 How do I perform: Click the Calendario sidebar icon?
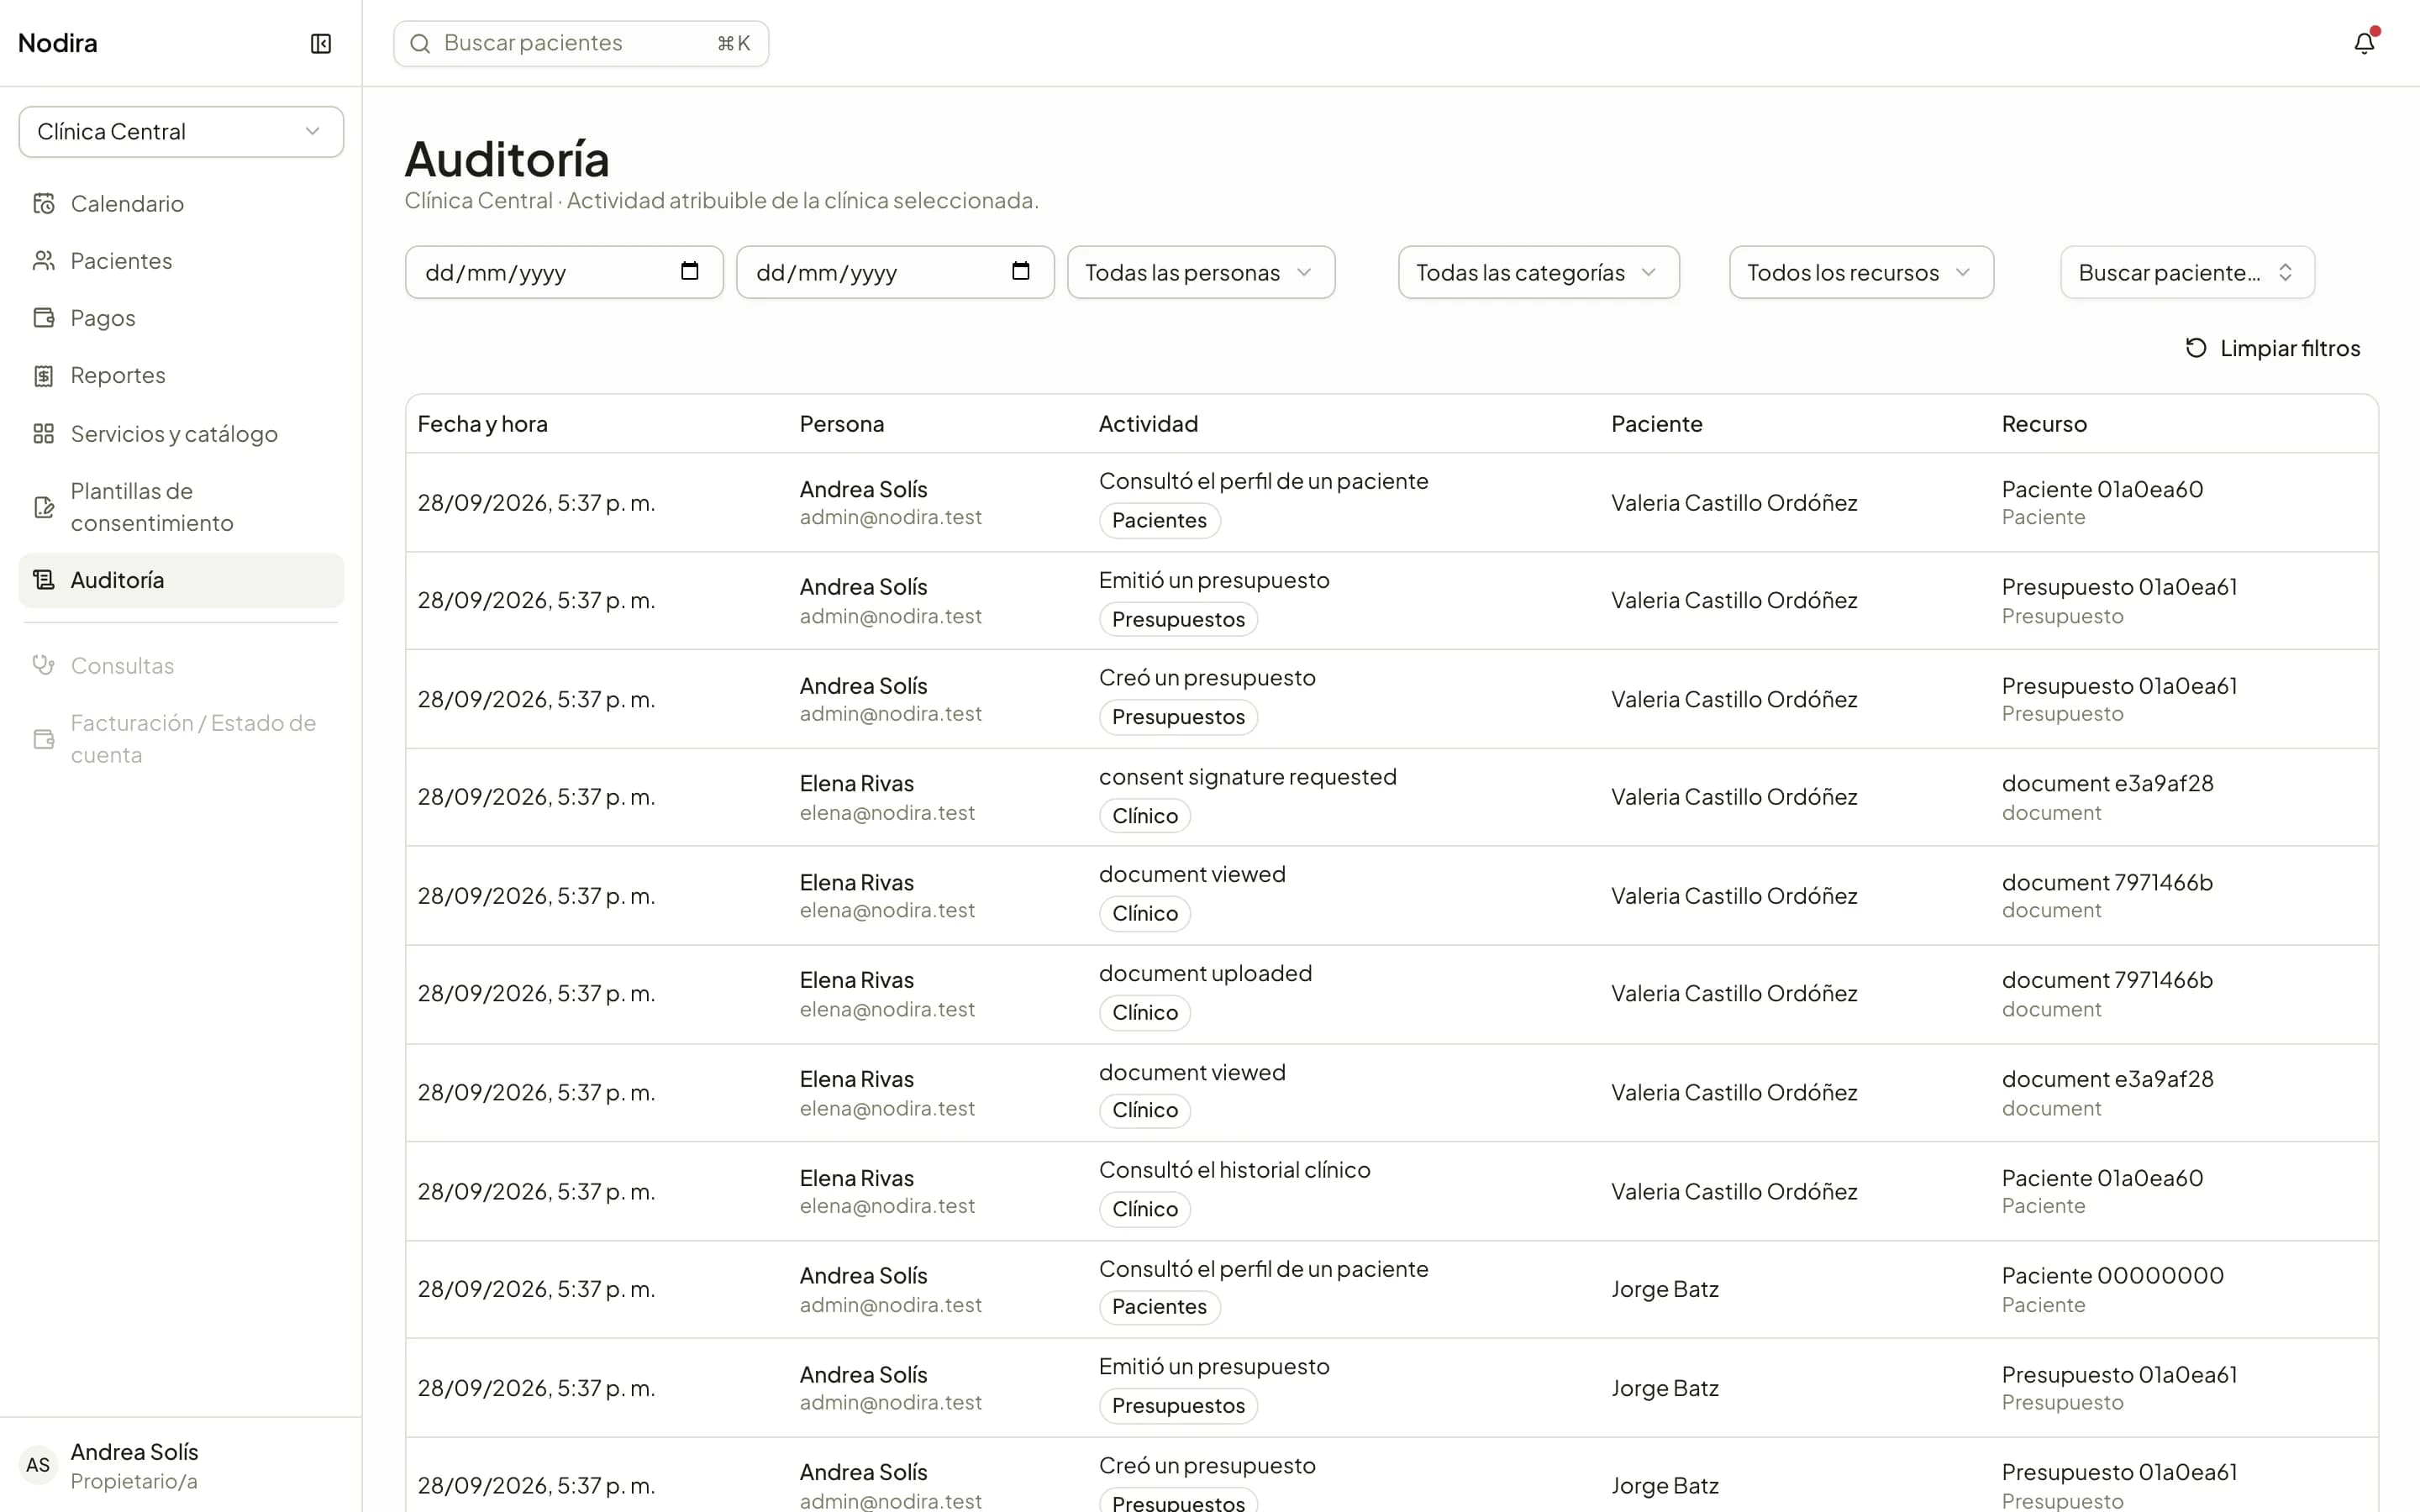tap(43, 204)
